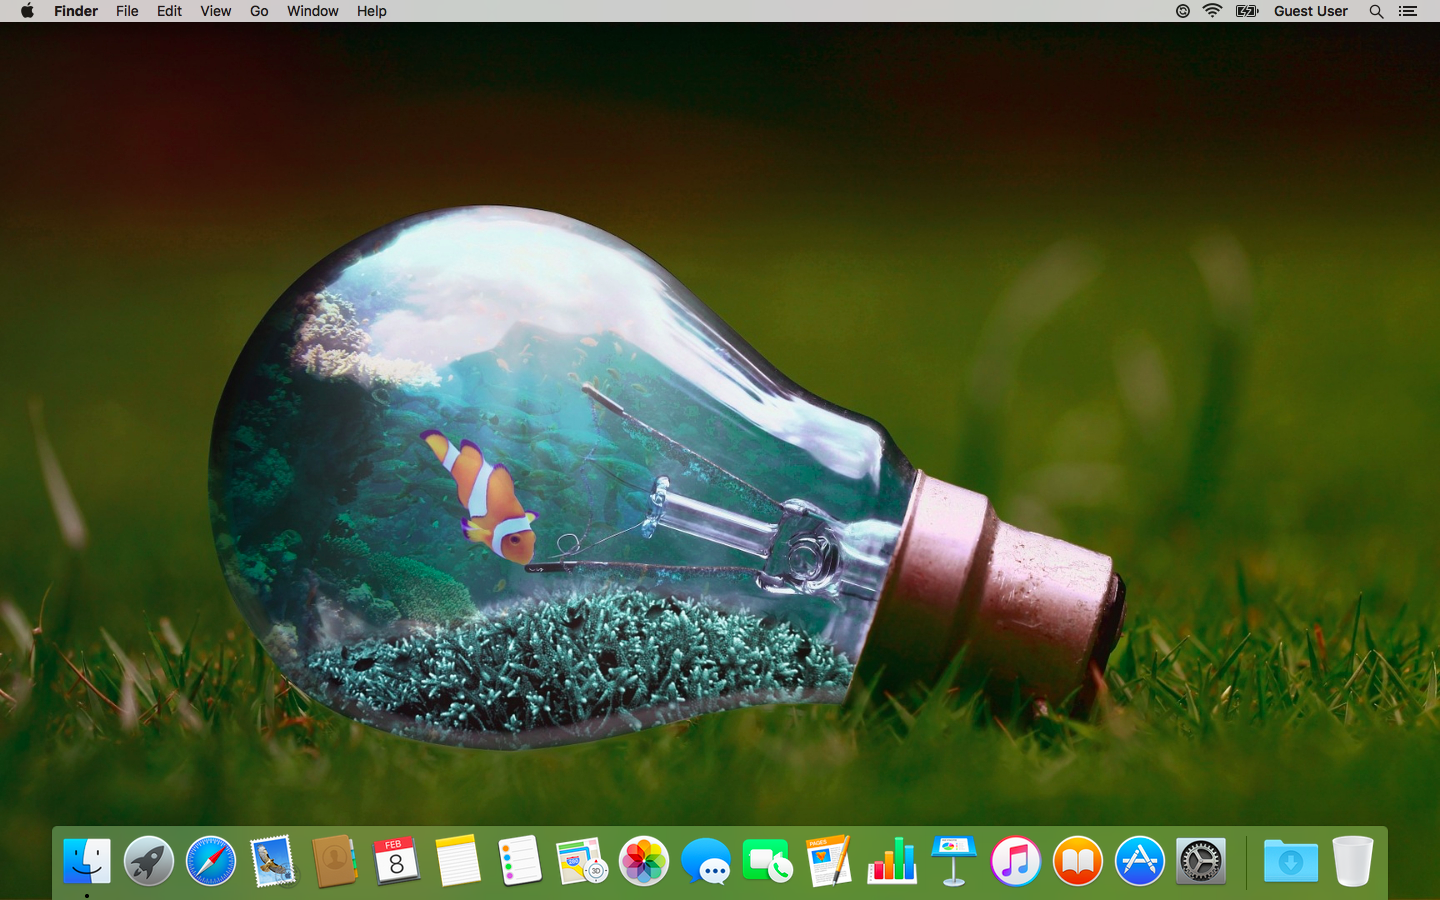Open the Window menu

pyautogui.click(x=312, y=11)
